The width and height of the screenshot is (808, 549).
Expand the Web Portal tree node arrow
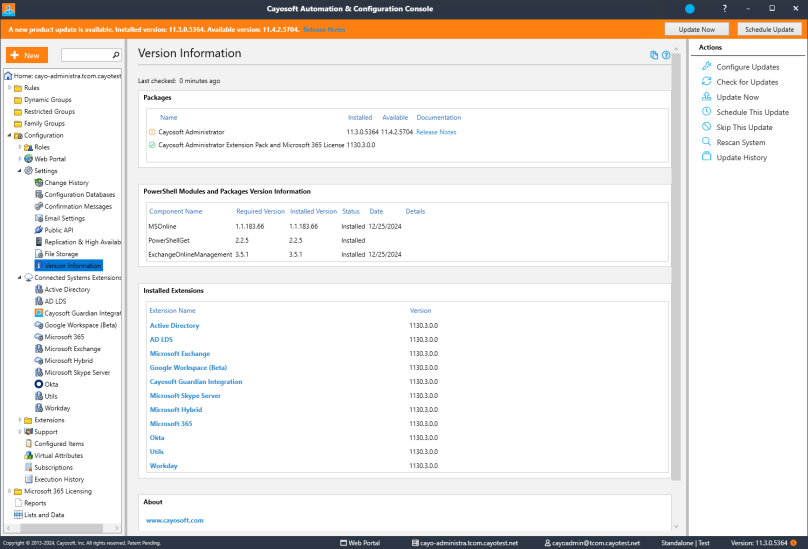(x=20, y=159)
